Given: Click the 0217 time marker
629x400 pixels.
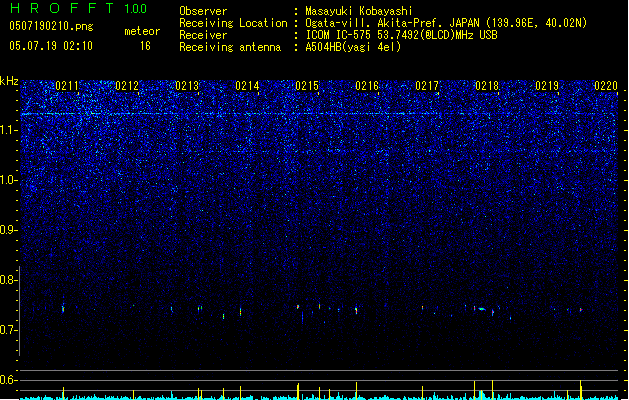Looking at the screenshot, I should 427,86.
